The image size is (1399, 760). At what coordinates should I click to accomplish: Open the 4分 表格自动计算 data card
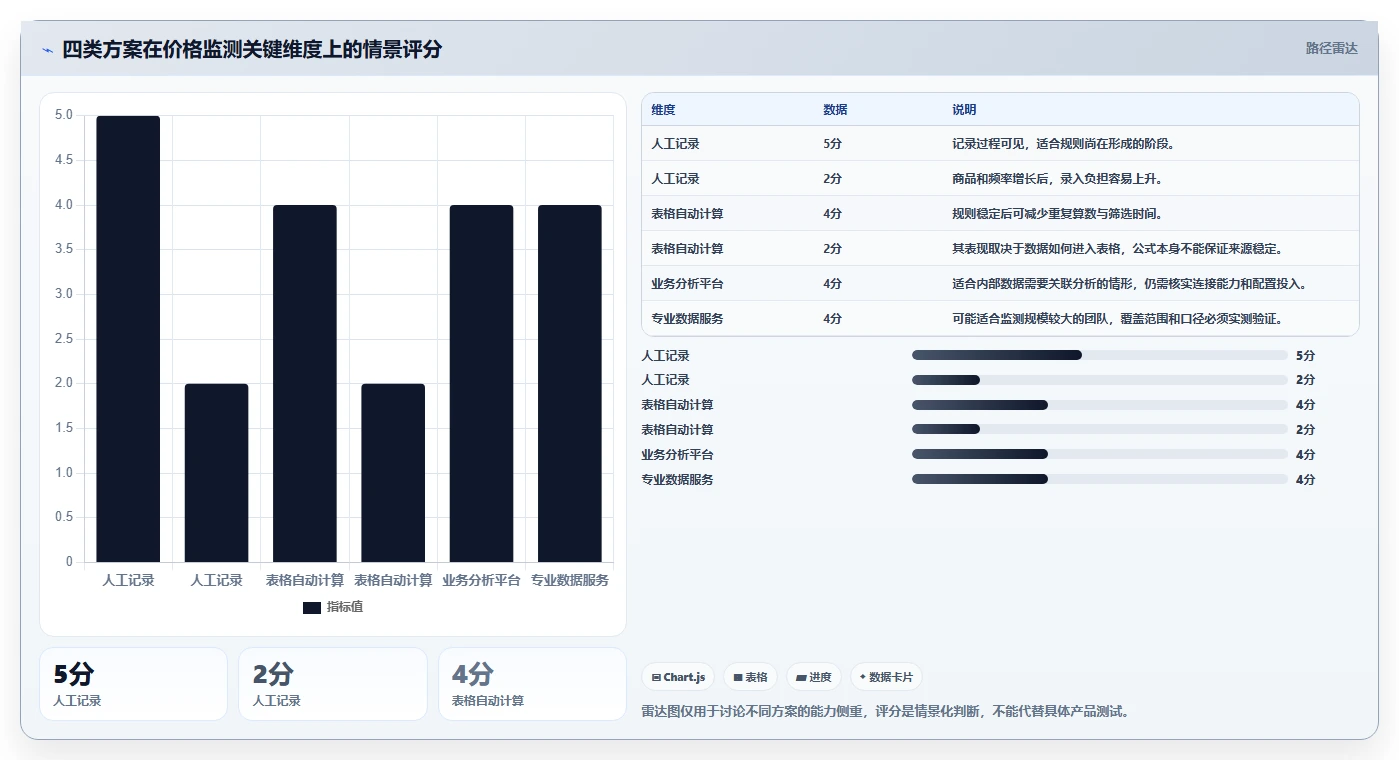[x=532, y=684]
